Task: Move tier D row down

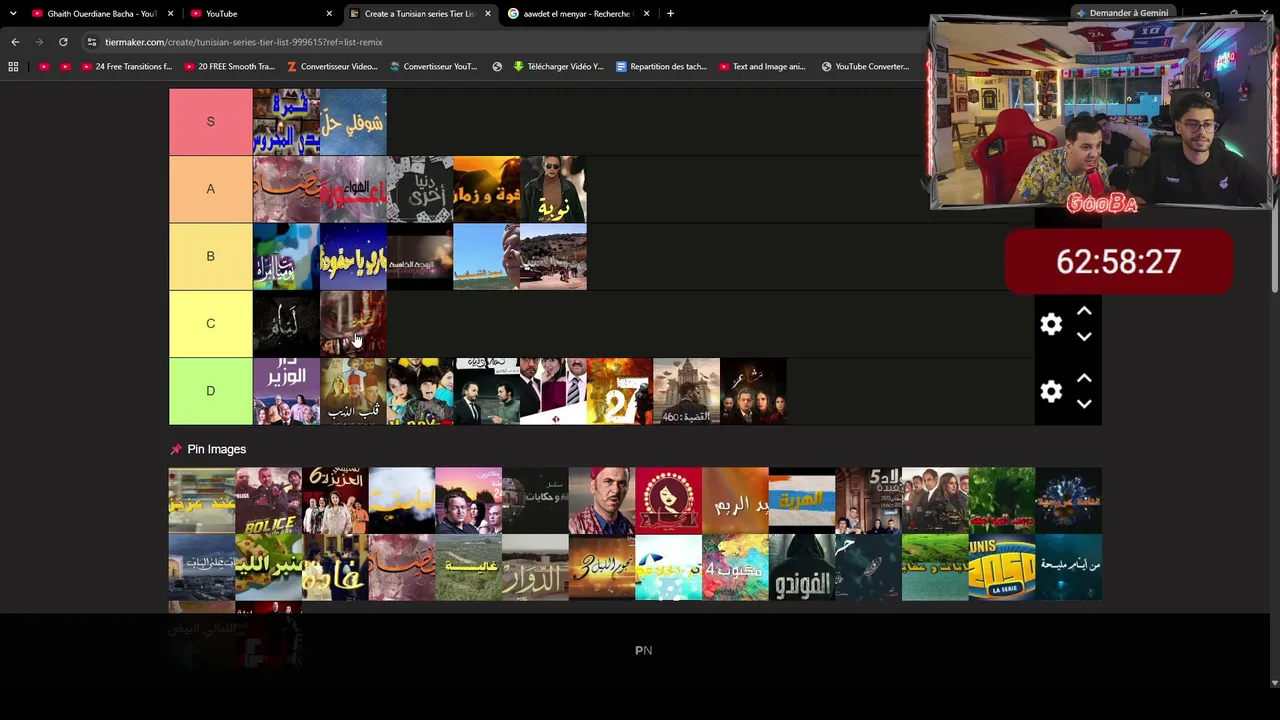Action: (1084, 404)
